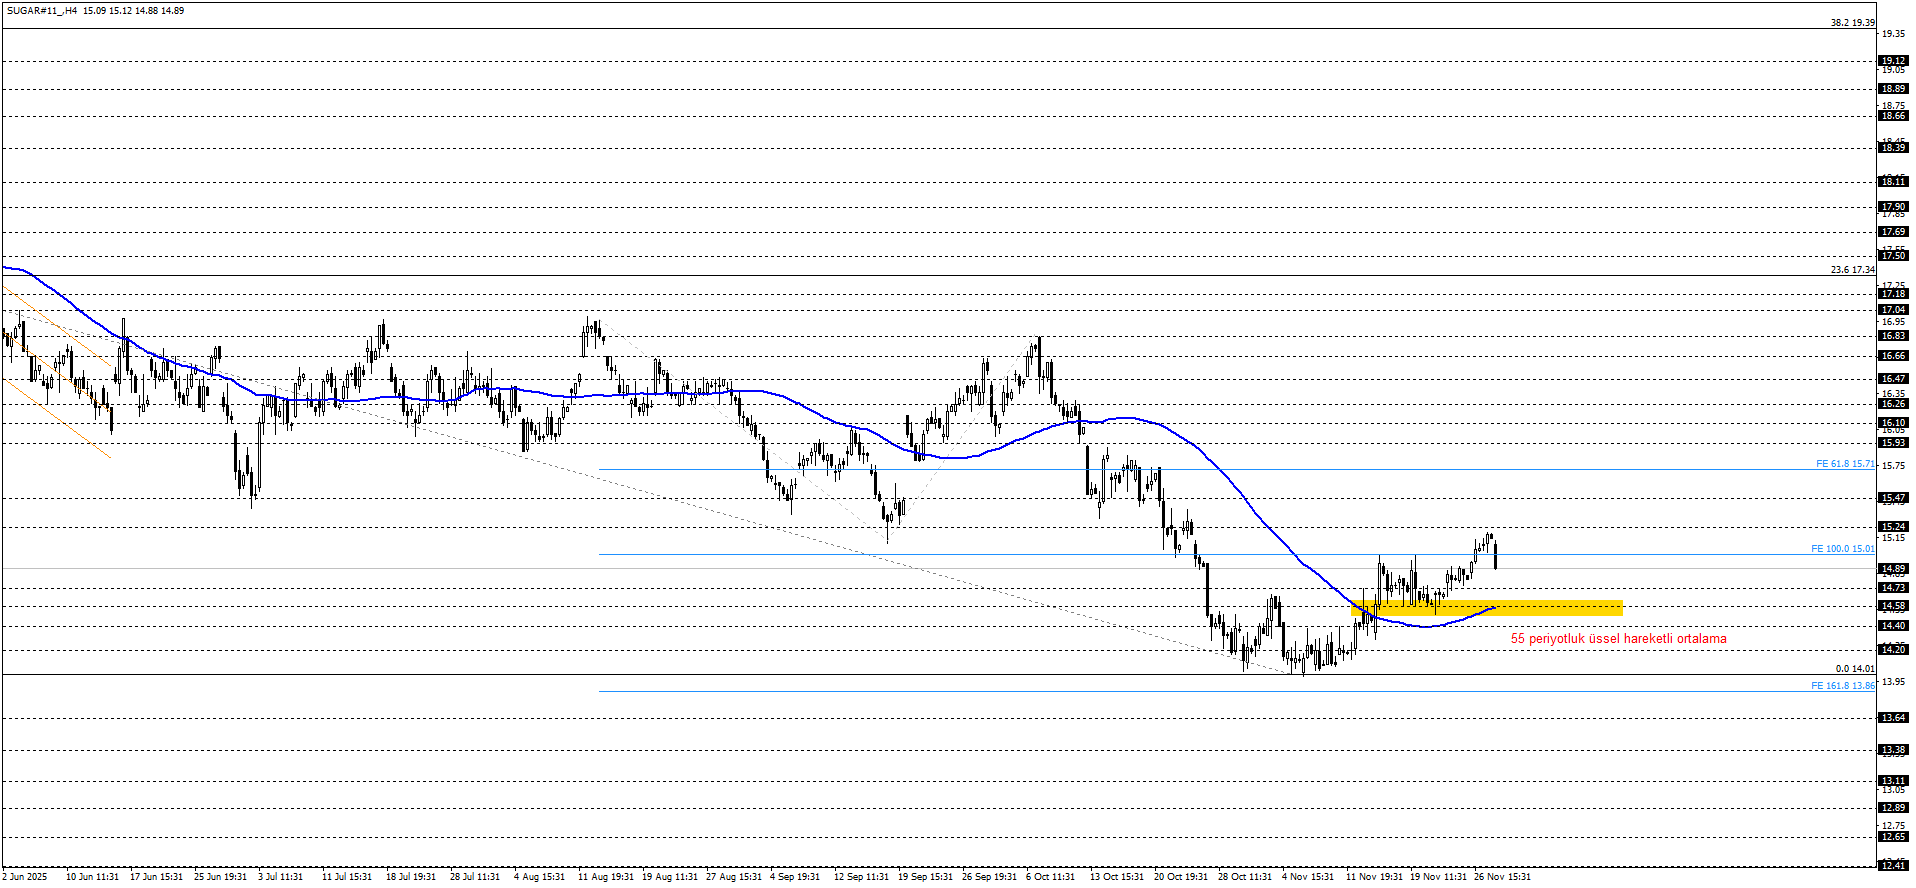Image resolution: width=1916 pixels, height=888 pixels.
Task: Click the '6 Oct 11:31' time label
Action: coord(1050,877)
